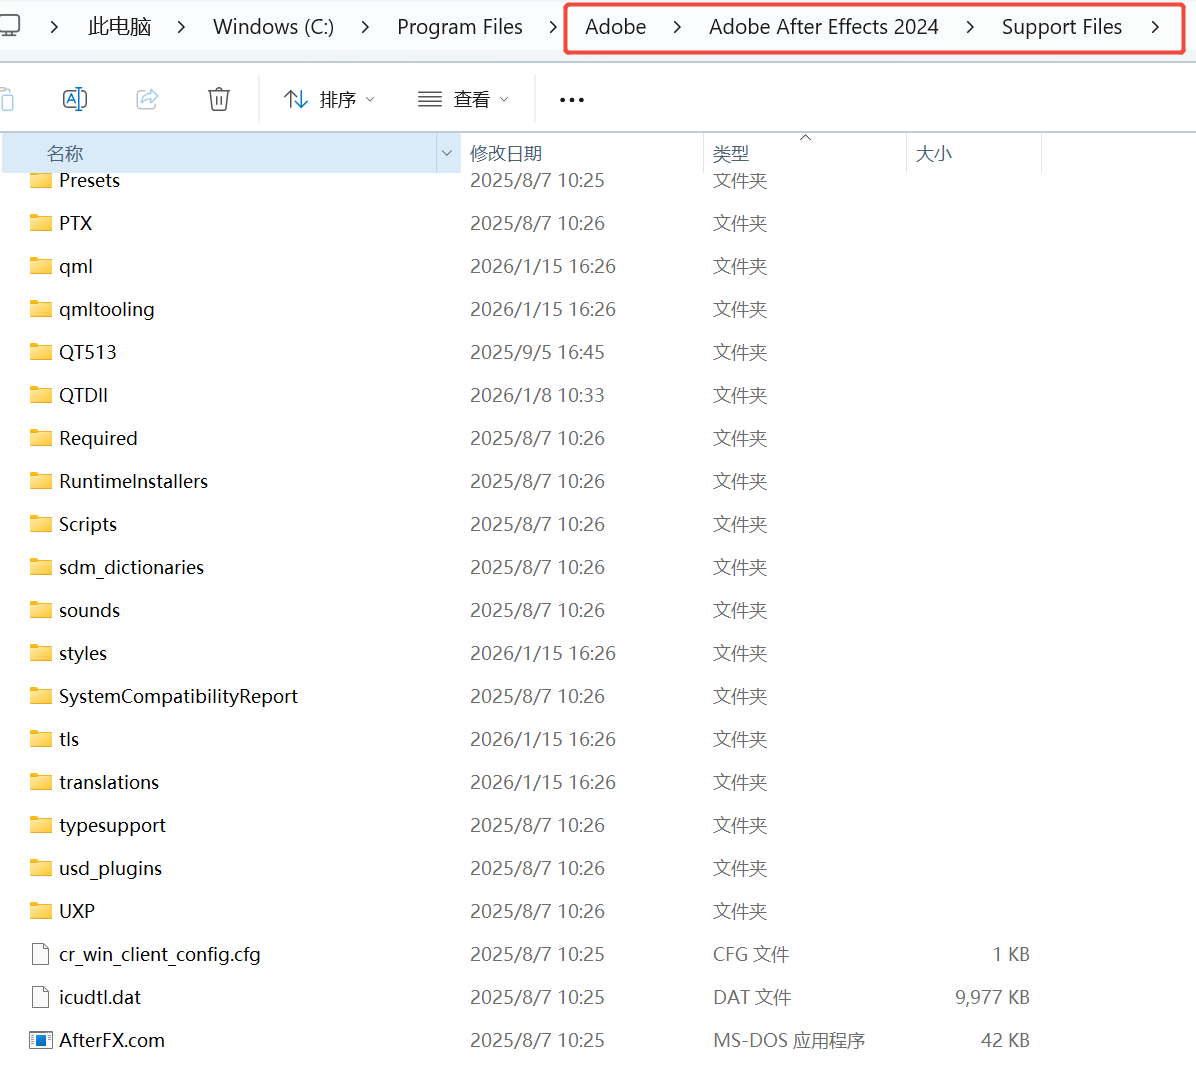Go to Adobe After Effects 2024 breadcrumb
The width and height of the screenshot is (1196, 1072).
coord(823,27)
